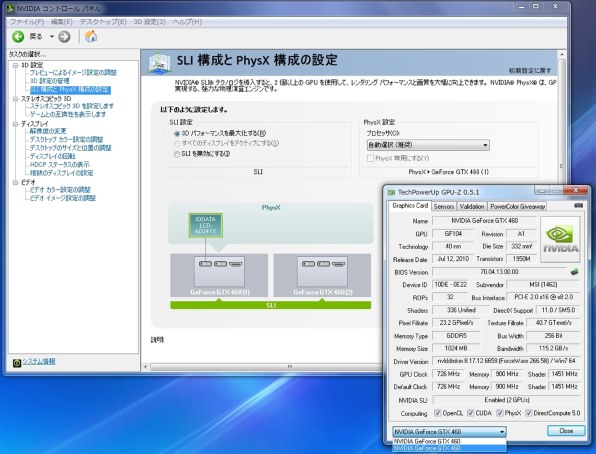Click the BIOS save chip icon
The height and width of the screenshot is (454, 596).
point(574,272)
